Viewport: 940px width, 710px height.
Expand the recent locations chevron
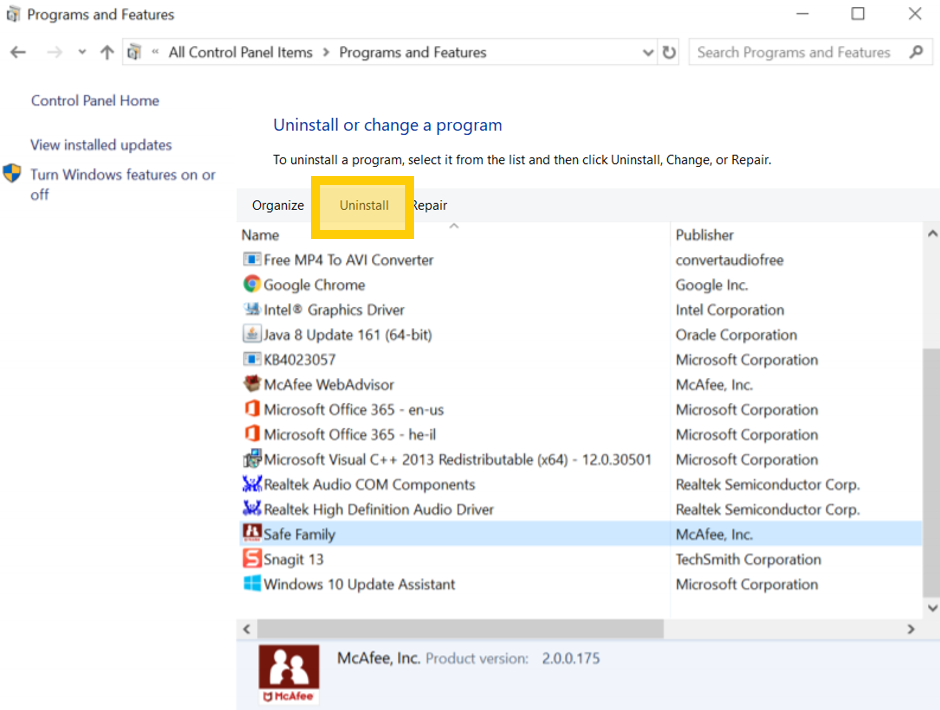point(82,53)
